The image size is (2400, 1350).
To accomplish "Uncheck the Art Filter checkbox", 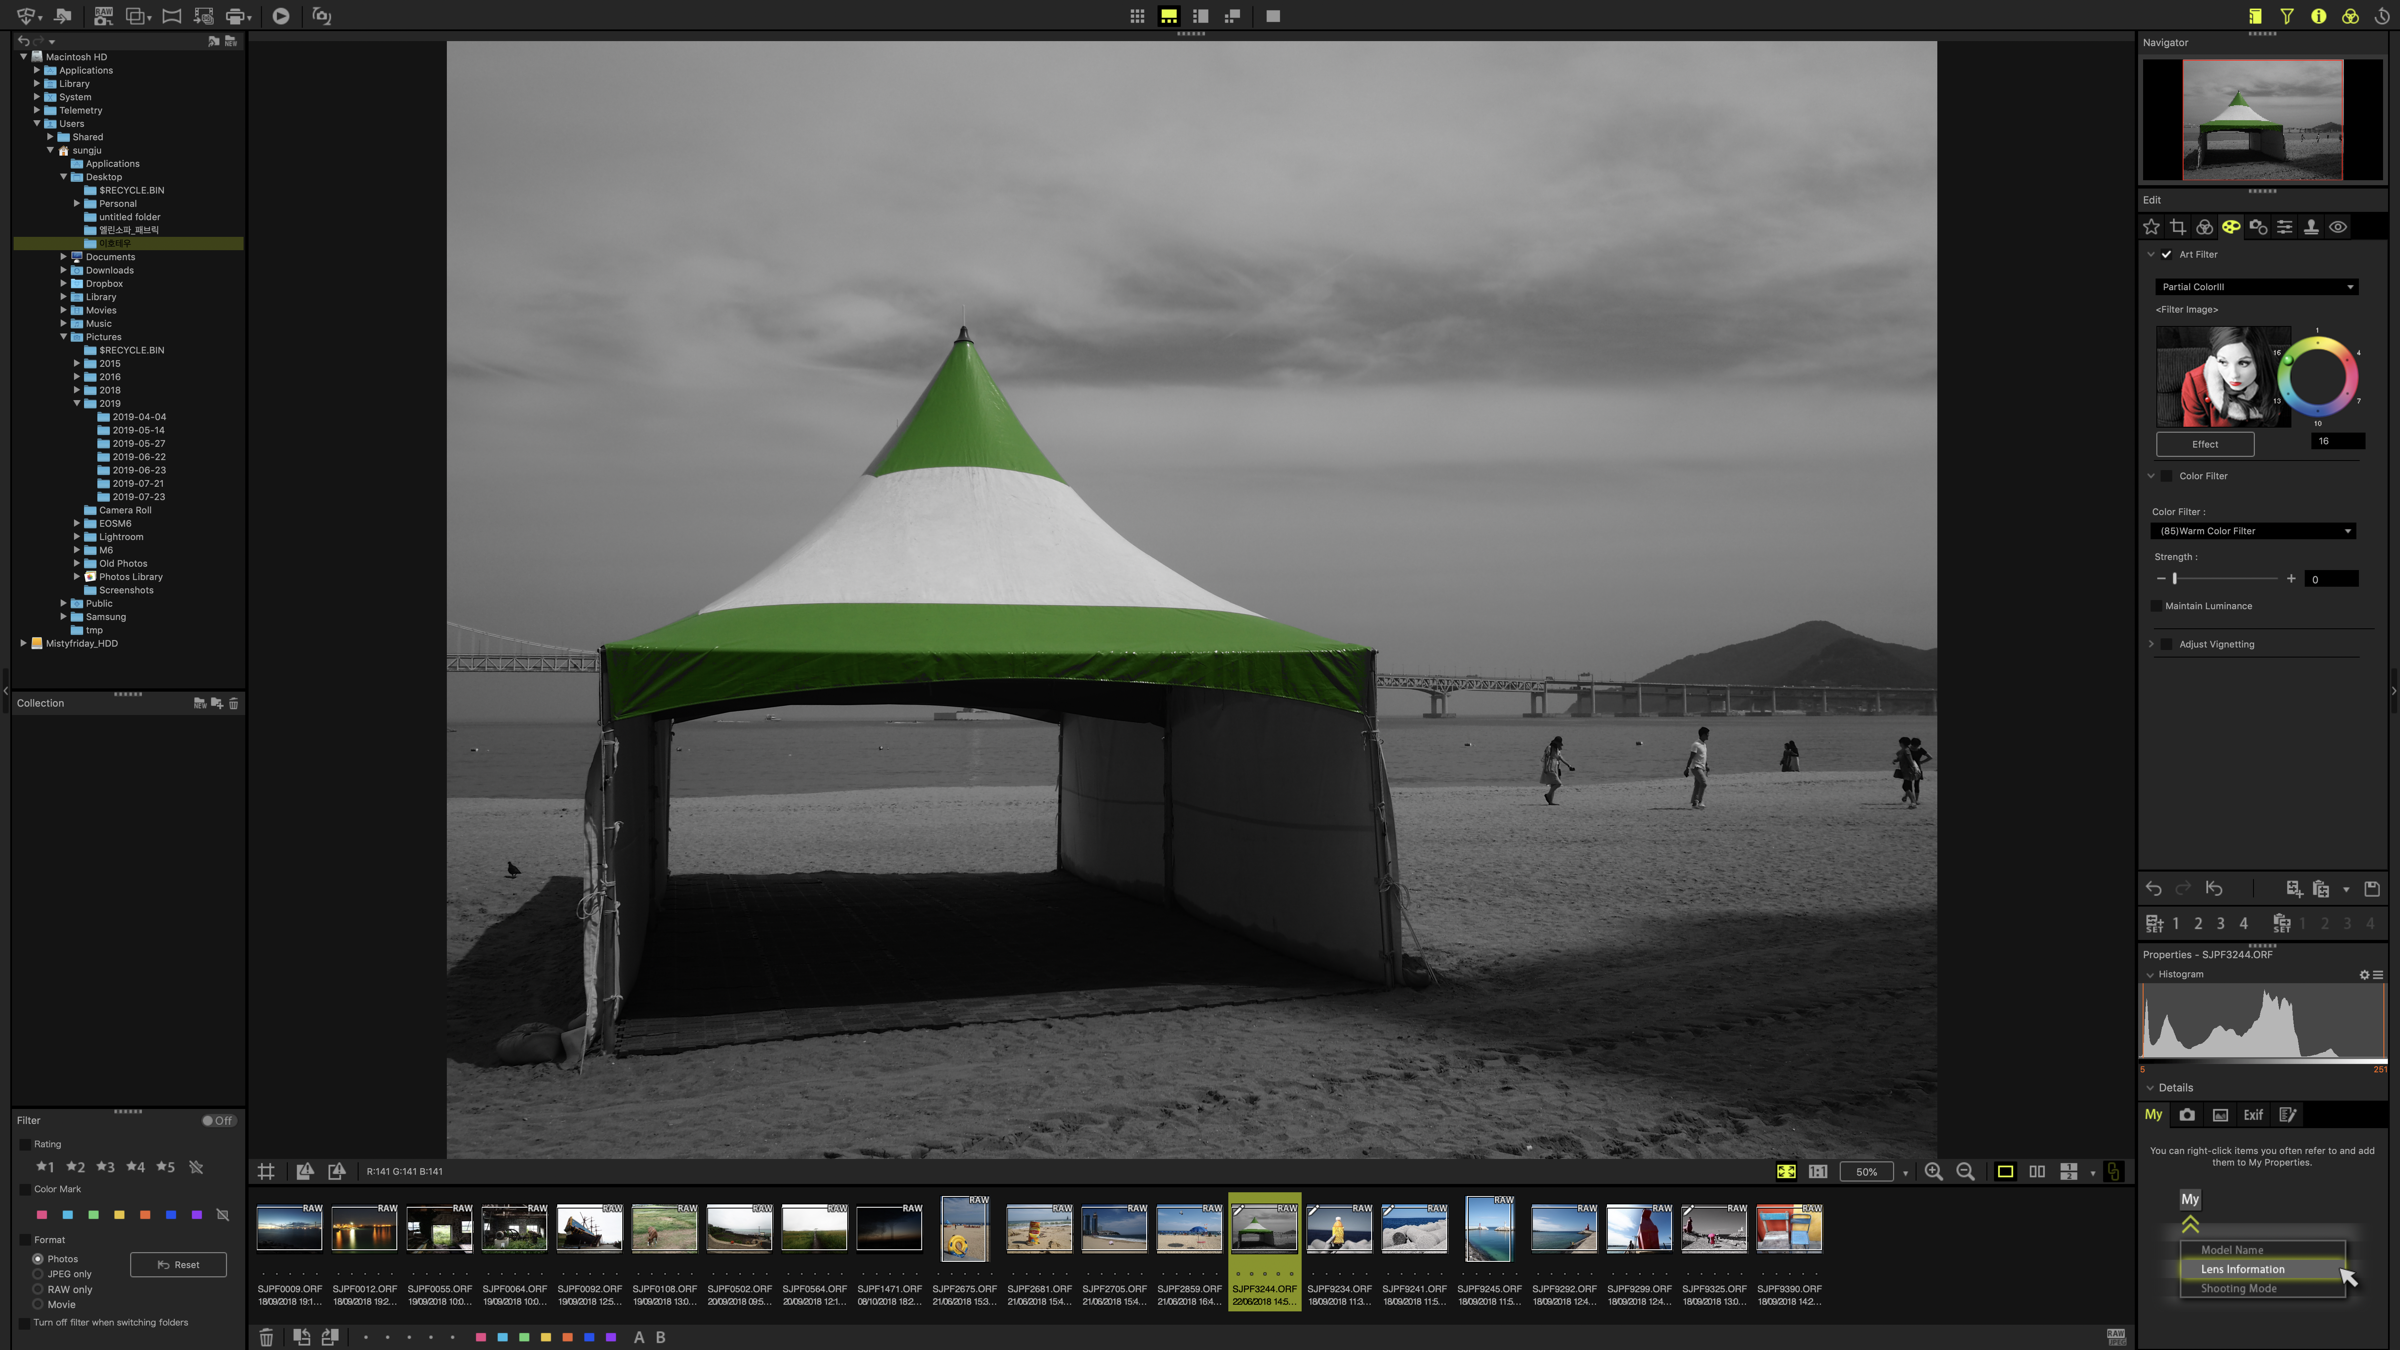I will [2166, 255].
